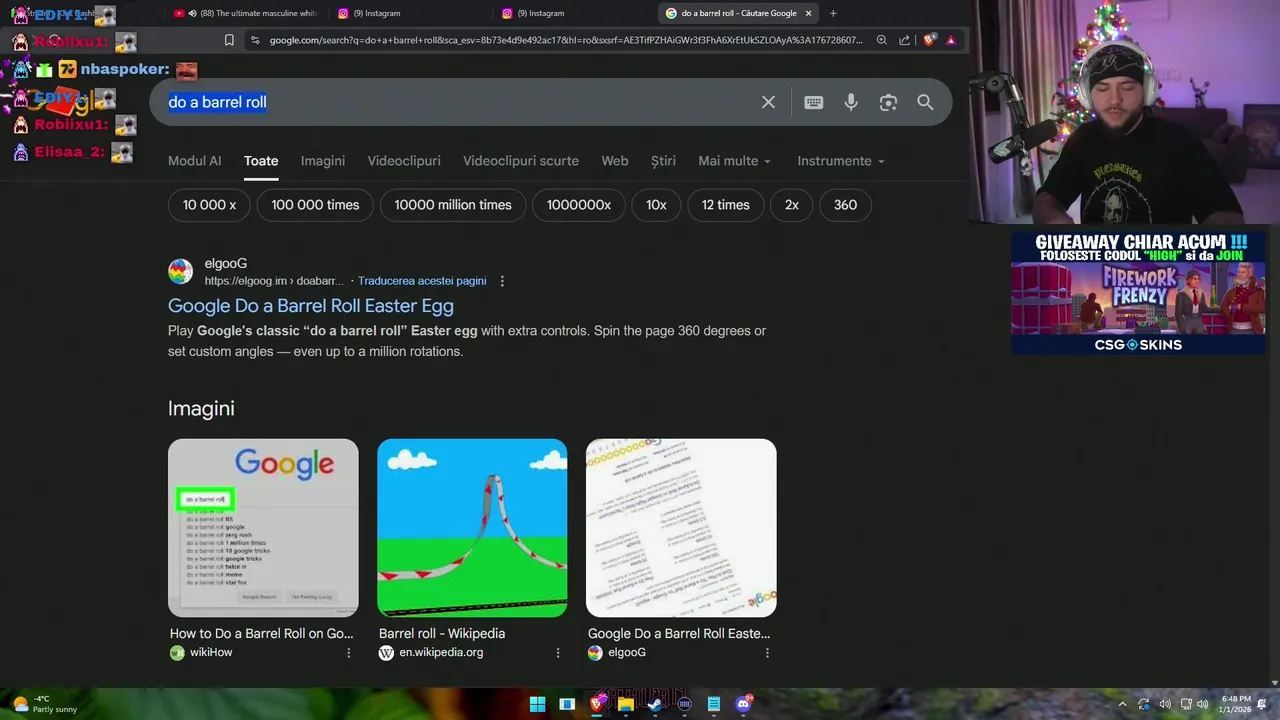Select the '10 000 x' suggestion chip
The height and width of the screenshot is (720, 1280).
209,205
